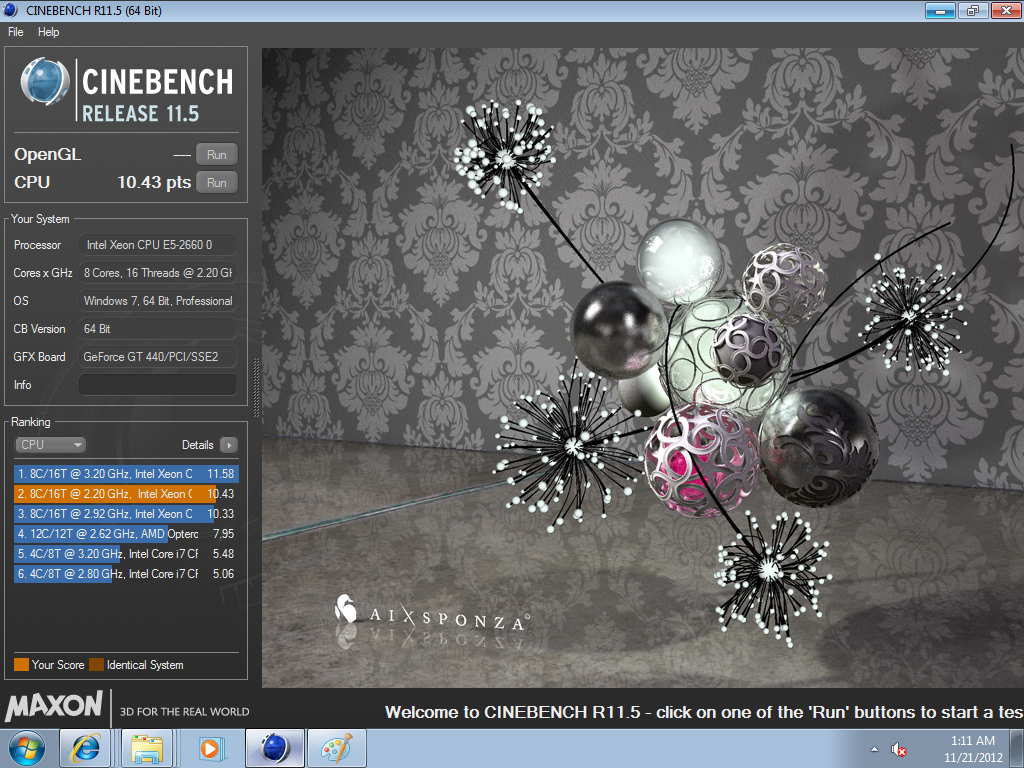Select the Cores x GHz field value
The image size is (1024, 768).
157,273
